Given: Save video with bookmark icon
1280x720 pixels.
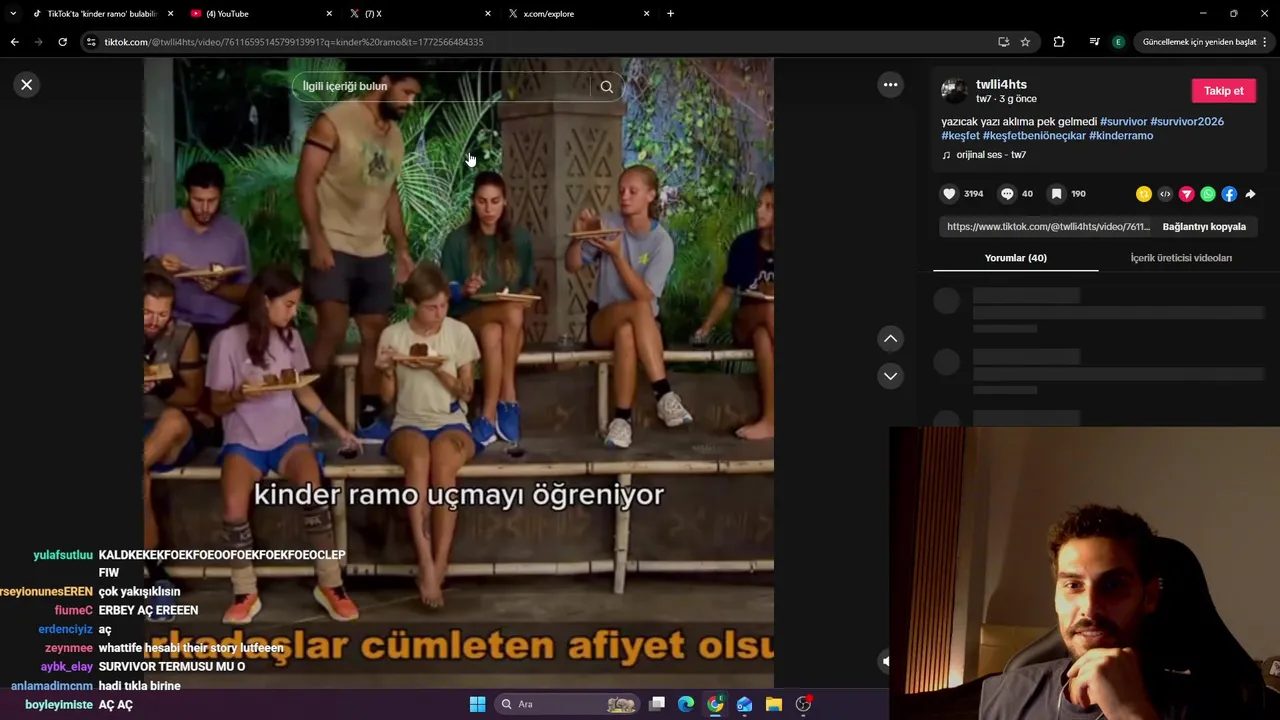Looking at the screenshot, I should pos(1056,194).
